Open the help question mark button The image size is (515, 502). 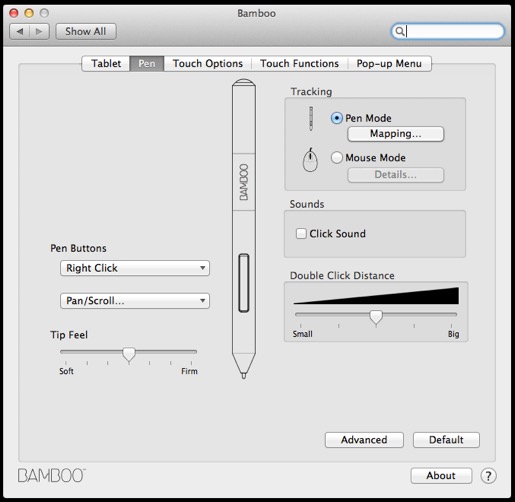(x=488, y=476)
